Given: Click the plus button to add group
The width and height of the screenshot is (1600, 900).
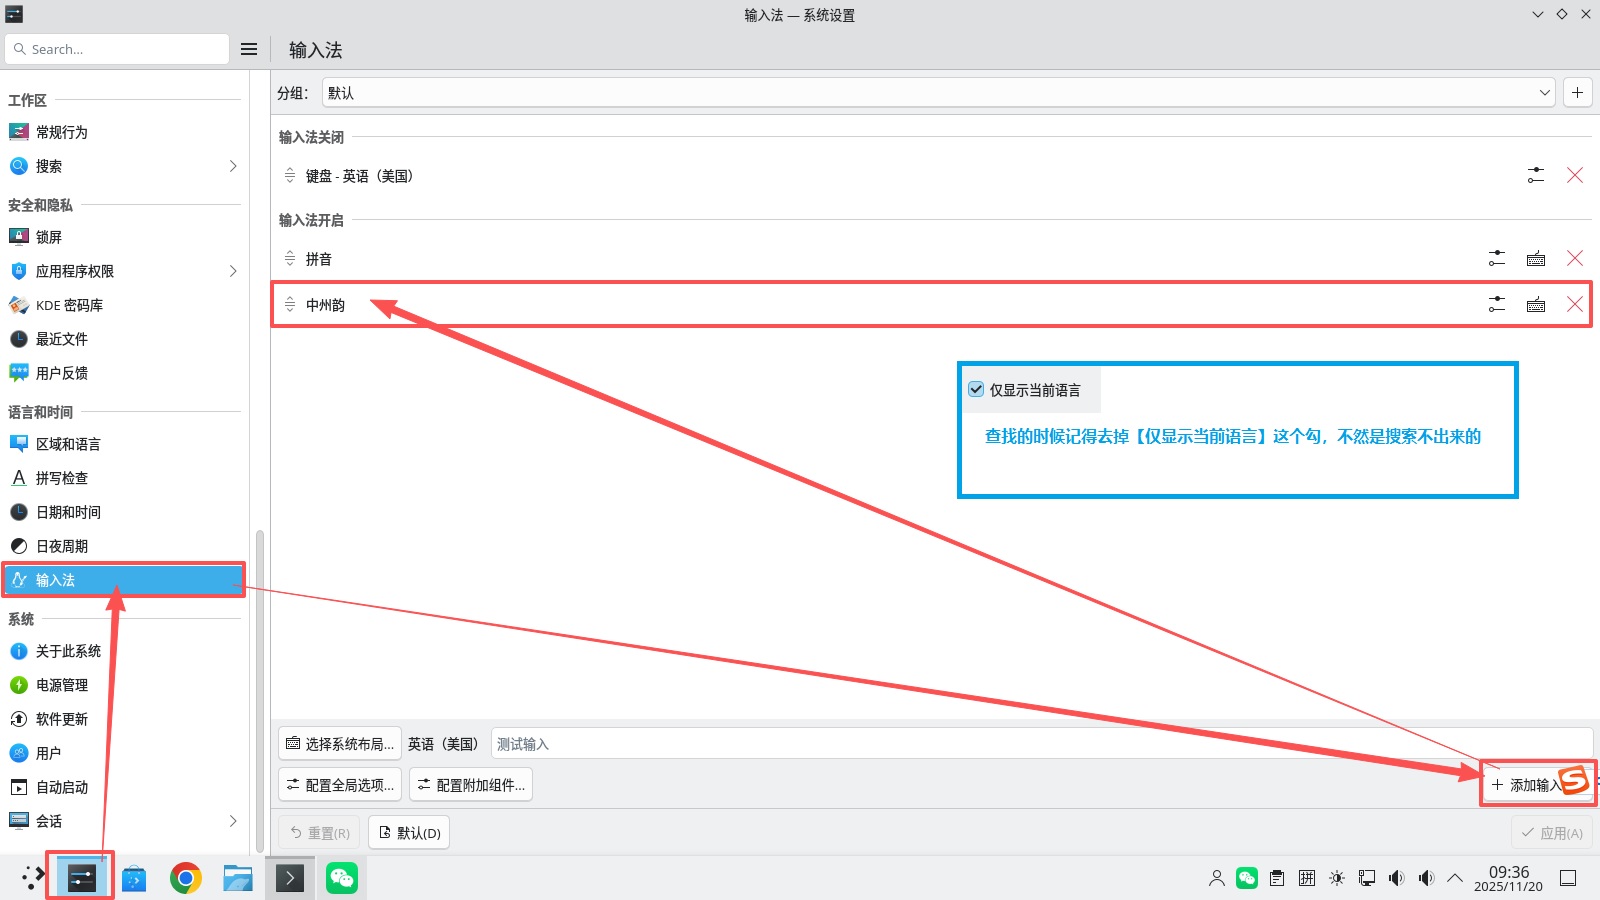Looking at the screenshot, I should point(1577,93).
